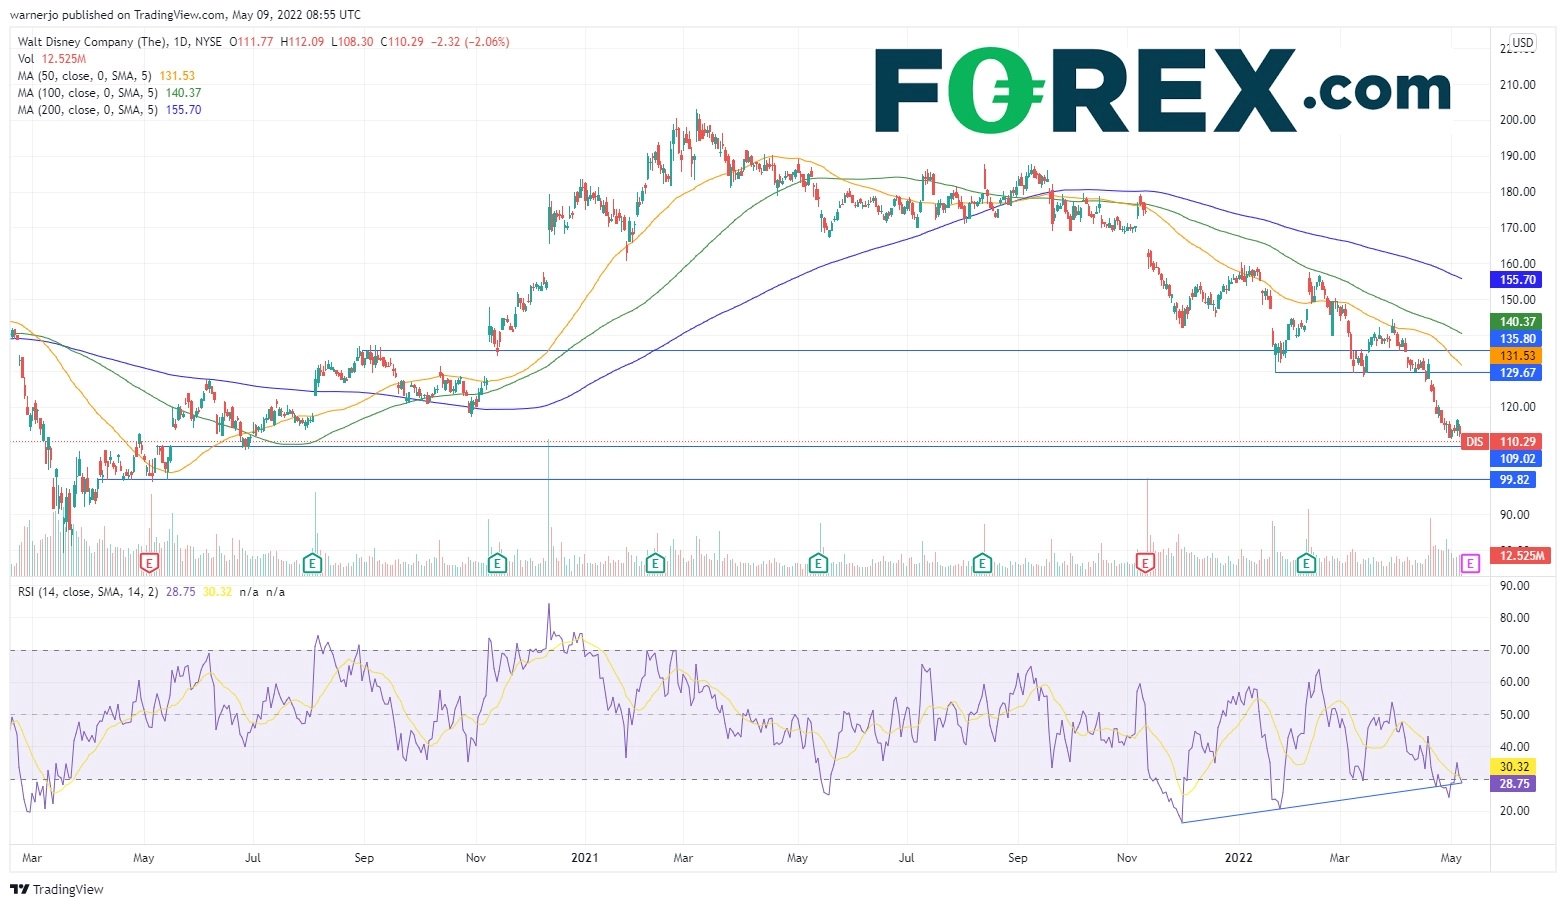
Task: Click the green earnings marker near February 2022
Action: click(1306, 564)
